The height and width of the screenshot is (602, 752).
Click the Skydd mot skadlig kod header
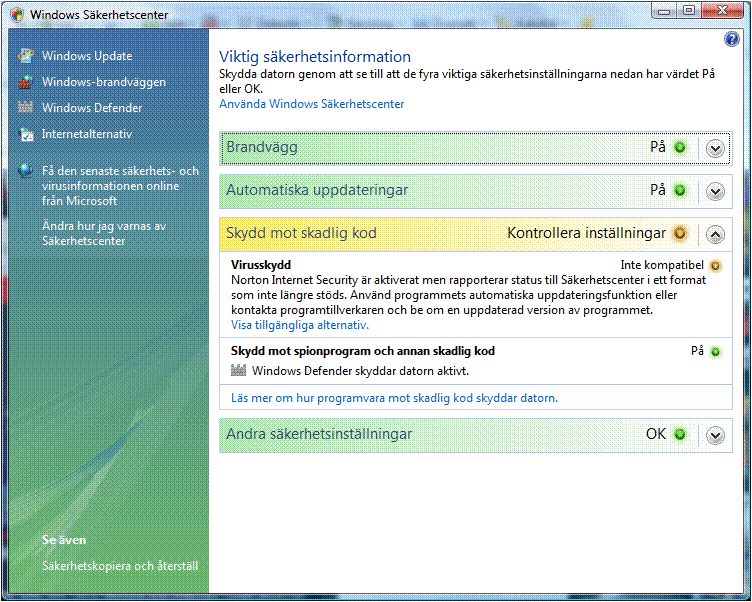476,234
